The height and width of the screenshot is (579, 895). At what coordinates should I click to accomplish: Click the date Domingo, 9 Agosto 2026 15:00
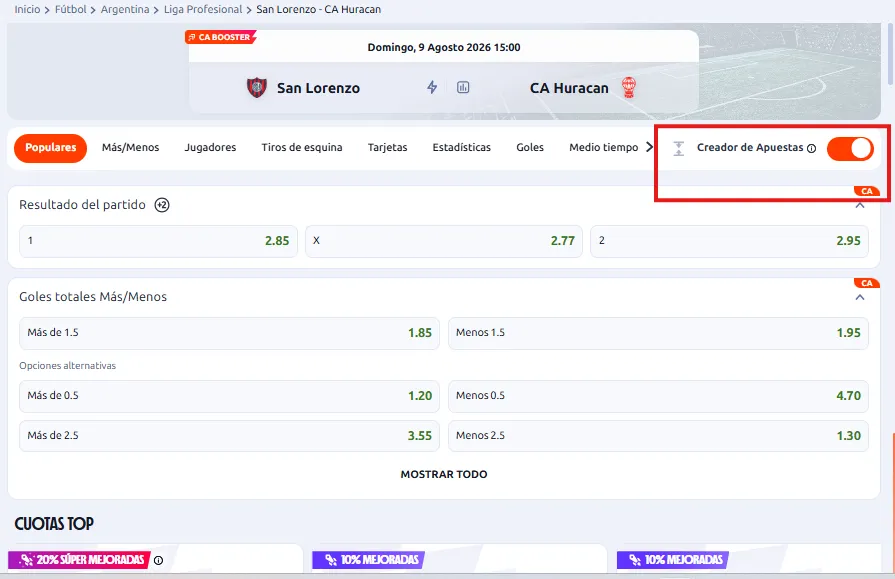444,47
